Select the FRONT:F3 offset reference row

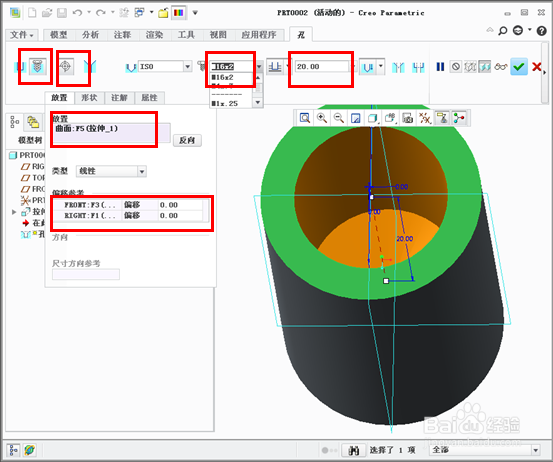(128, 205)
